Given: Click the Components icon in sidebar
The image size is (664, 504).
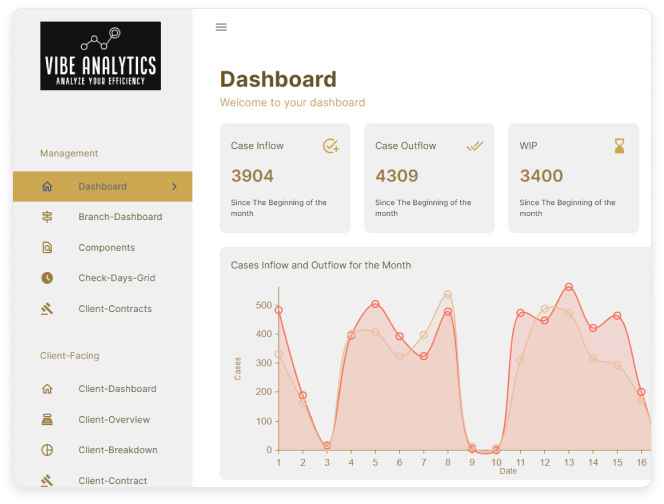Looking at the screenshot, I should point(47,248).
